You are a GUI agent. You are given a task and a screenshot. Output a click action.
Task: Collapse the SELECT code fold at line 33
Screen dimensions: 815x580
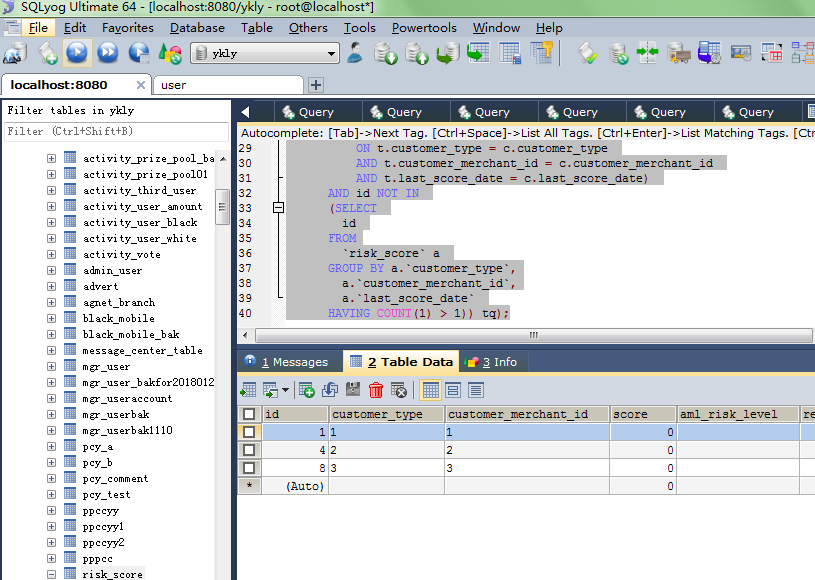(x=279, y=208)
